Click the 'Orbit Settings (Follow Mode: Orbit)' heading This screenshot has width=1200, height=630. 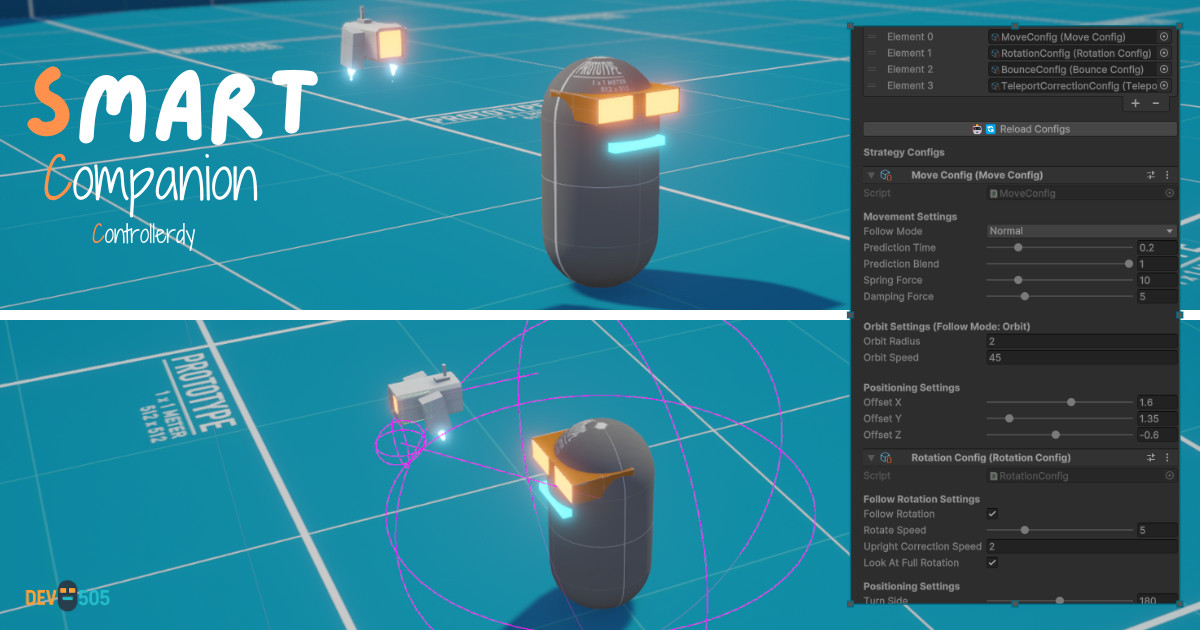(x=946, y=326)
